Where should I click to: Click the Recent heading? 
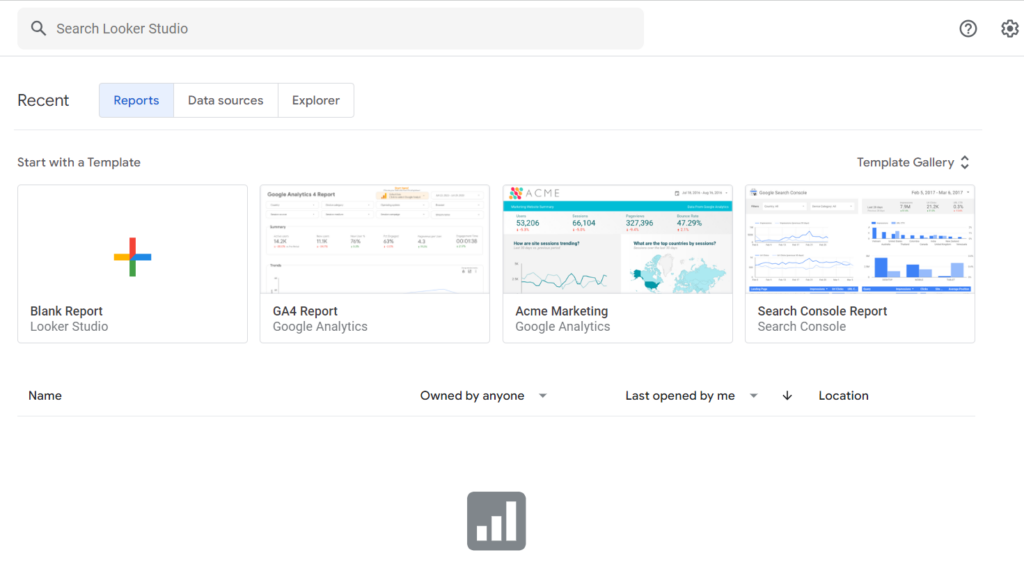click(x=43, y=101)
